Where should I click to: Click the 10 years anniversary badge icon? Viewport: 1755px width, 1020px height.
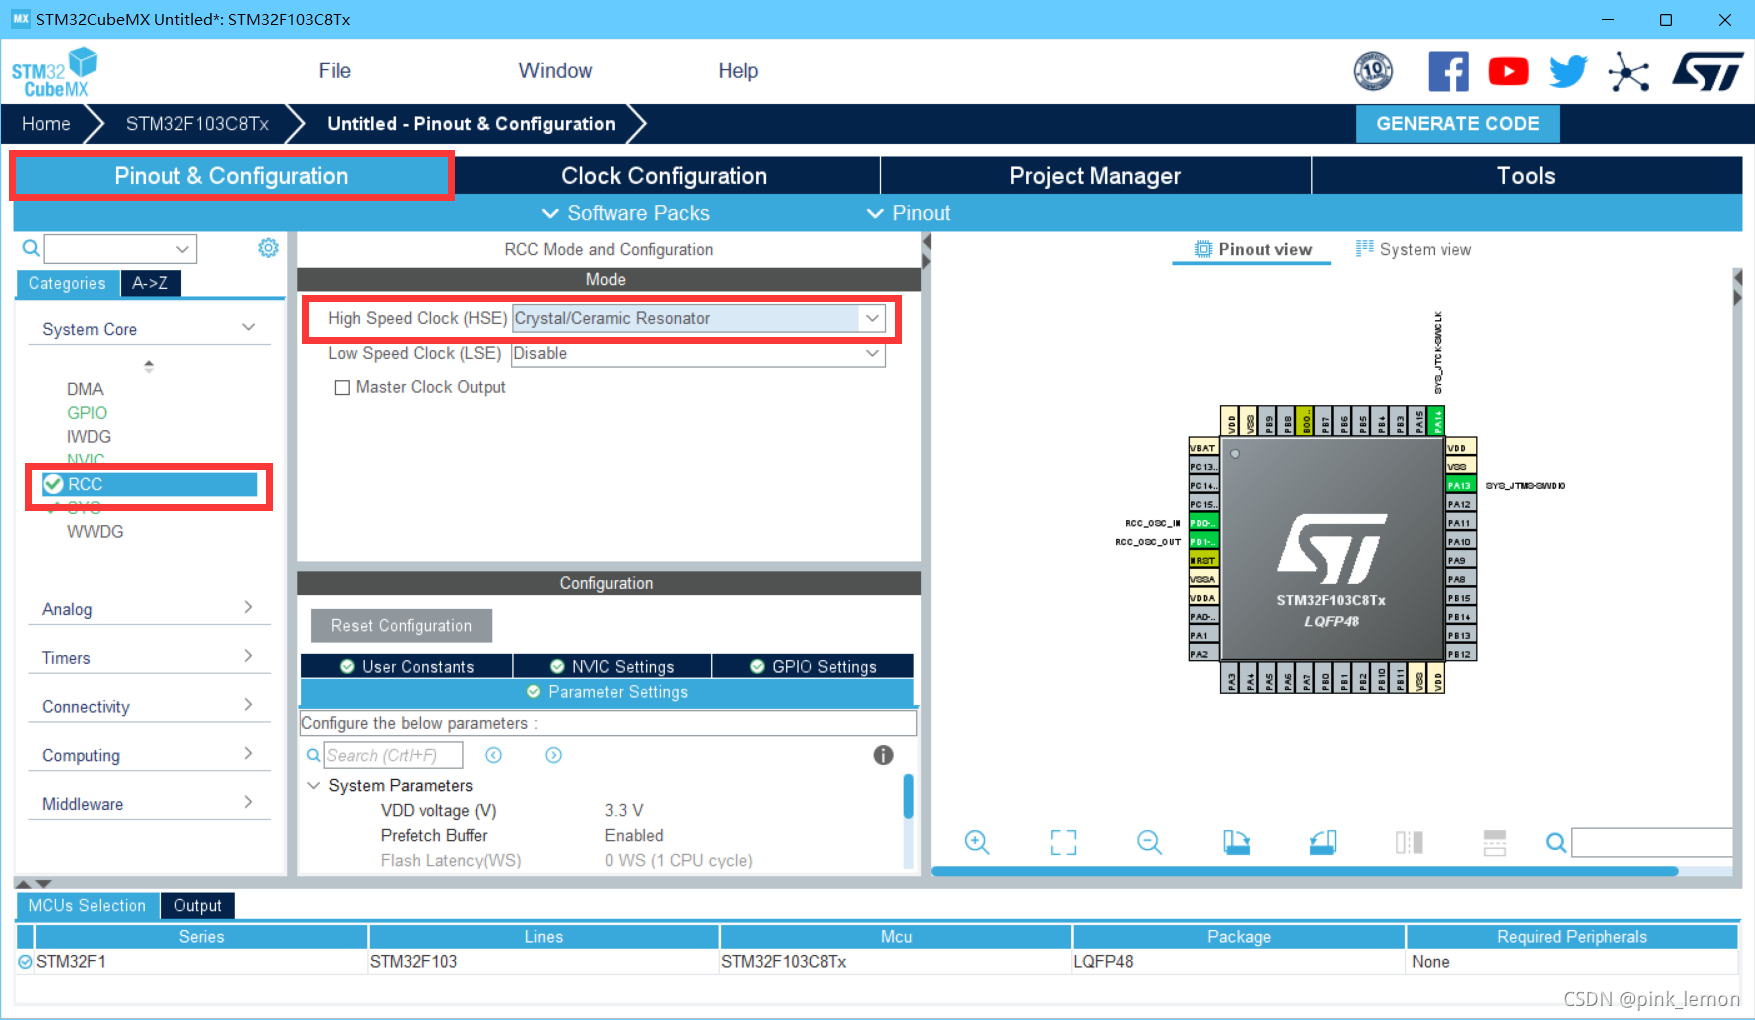click(1373, 72)
